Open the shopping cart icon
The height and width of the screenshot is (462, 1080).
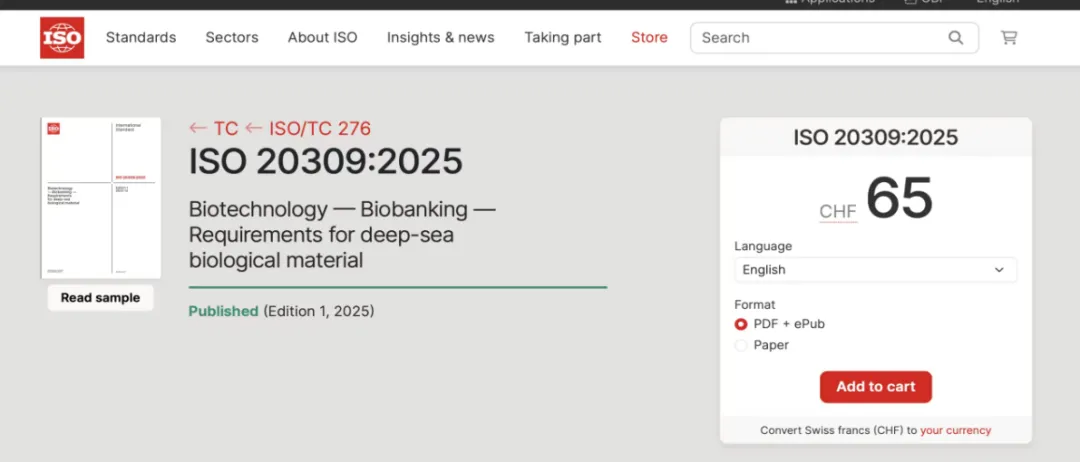1009,38
